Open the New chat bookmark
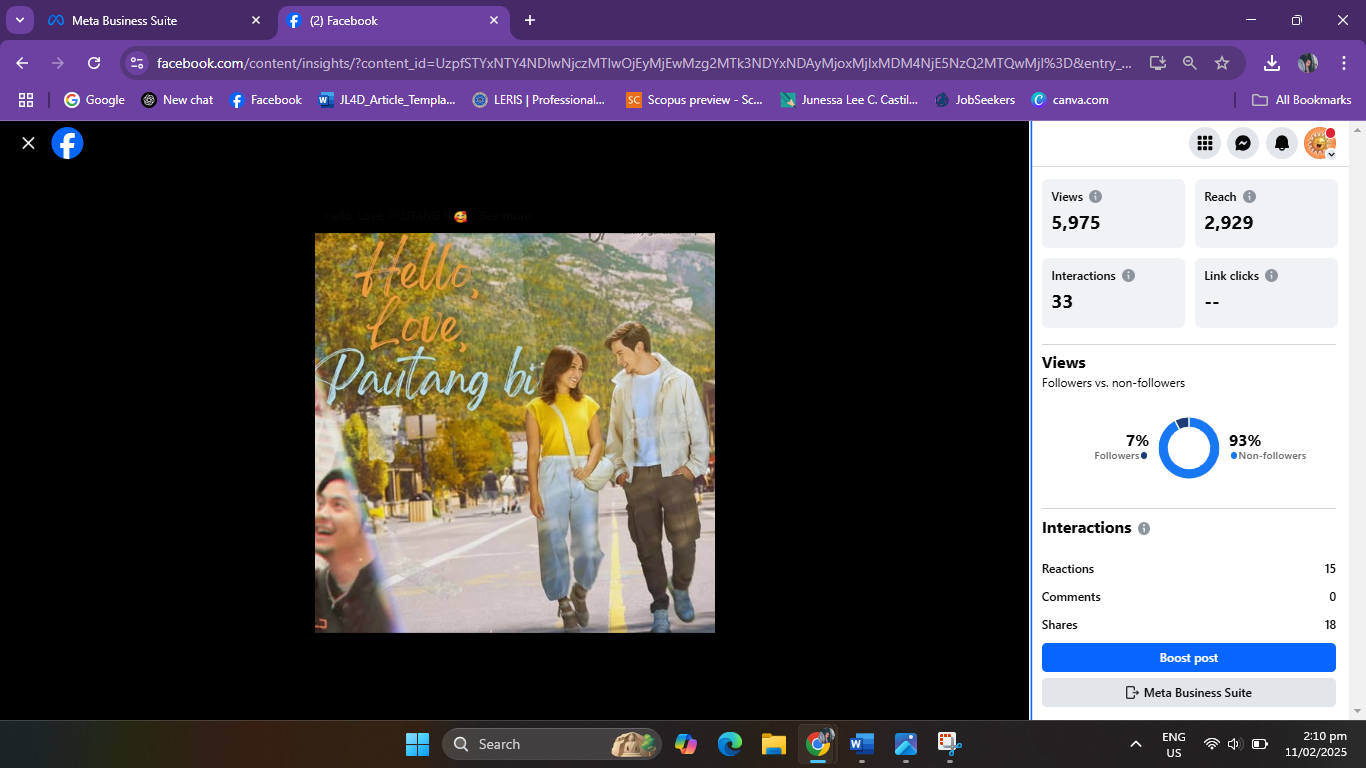 point(178,100)
